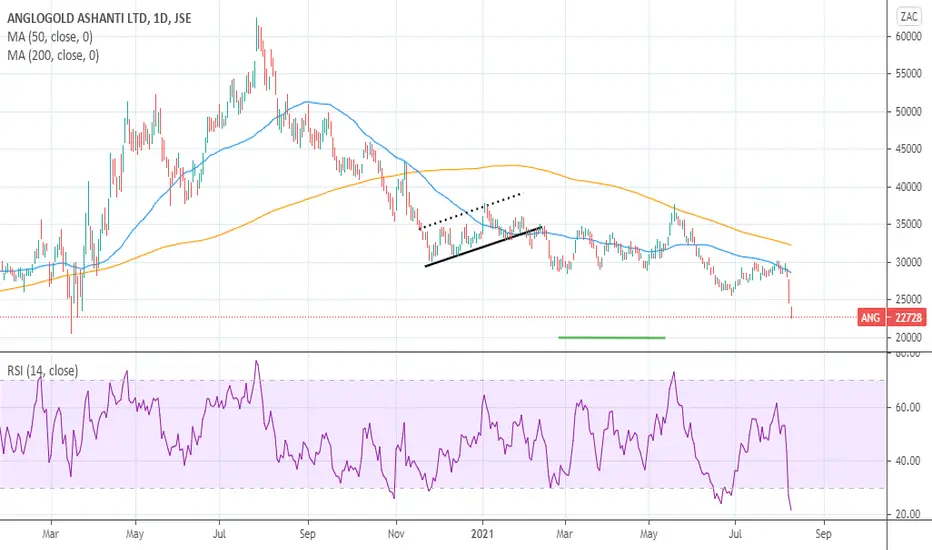
Task: Click the 50000 price axis label
Action: [x=908, y=112]
